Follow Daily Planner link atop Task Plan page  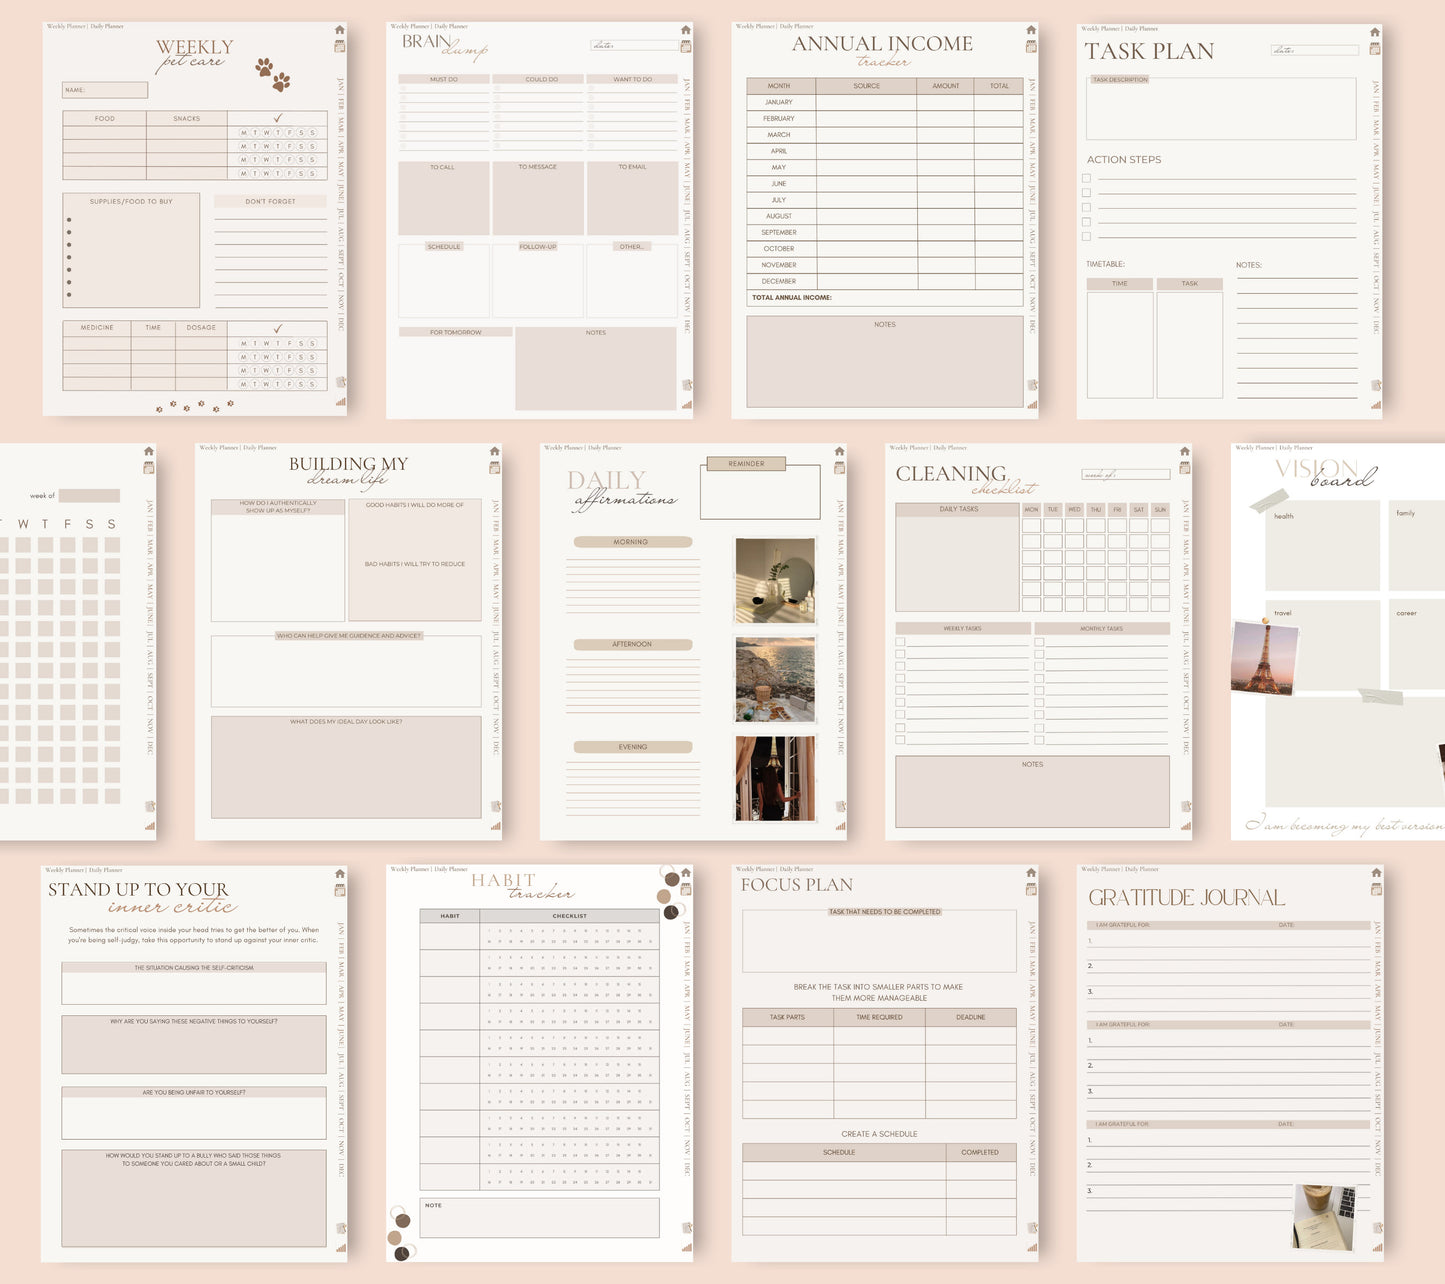[x=1142, y=29]
